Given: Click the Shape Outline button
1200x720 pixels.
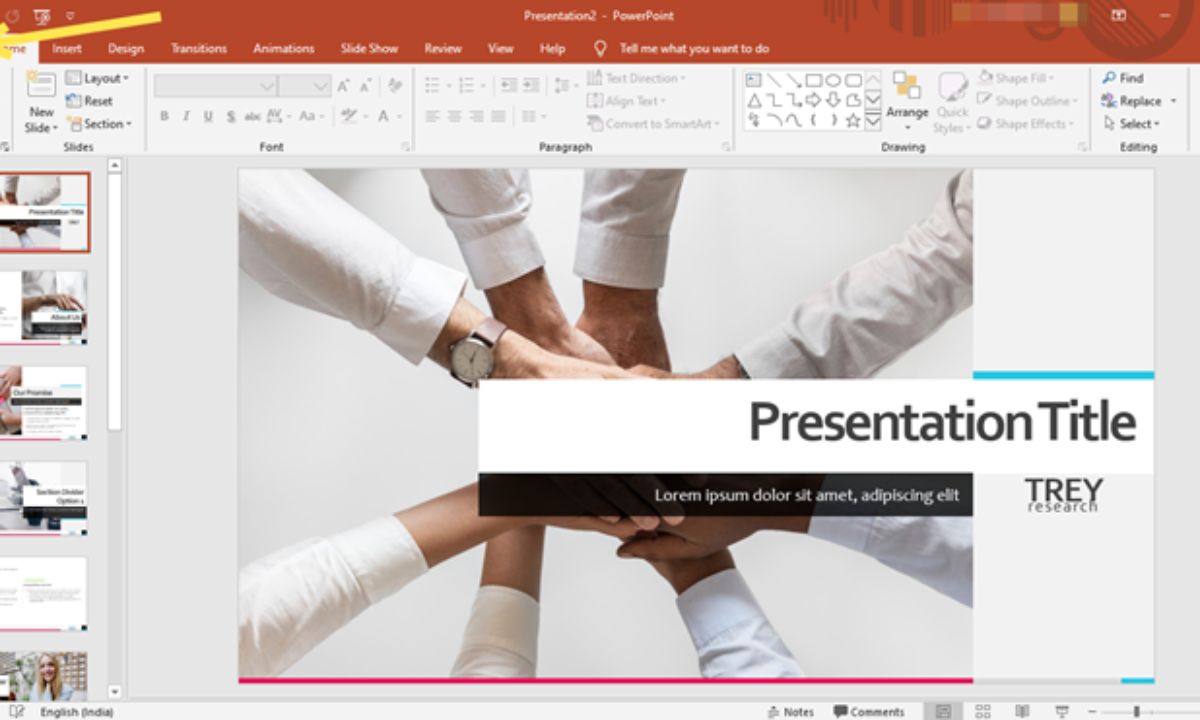Looking at the screenshot, I should pyautogui.click(x=1027, y=101).
